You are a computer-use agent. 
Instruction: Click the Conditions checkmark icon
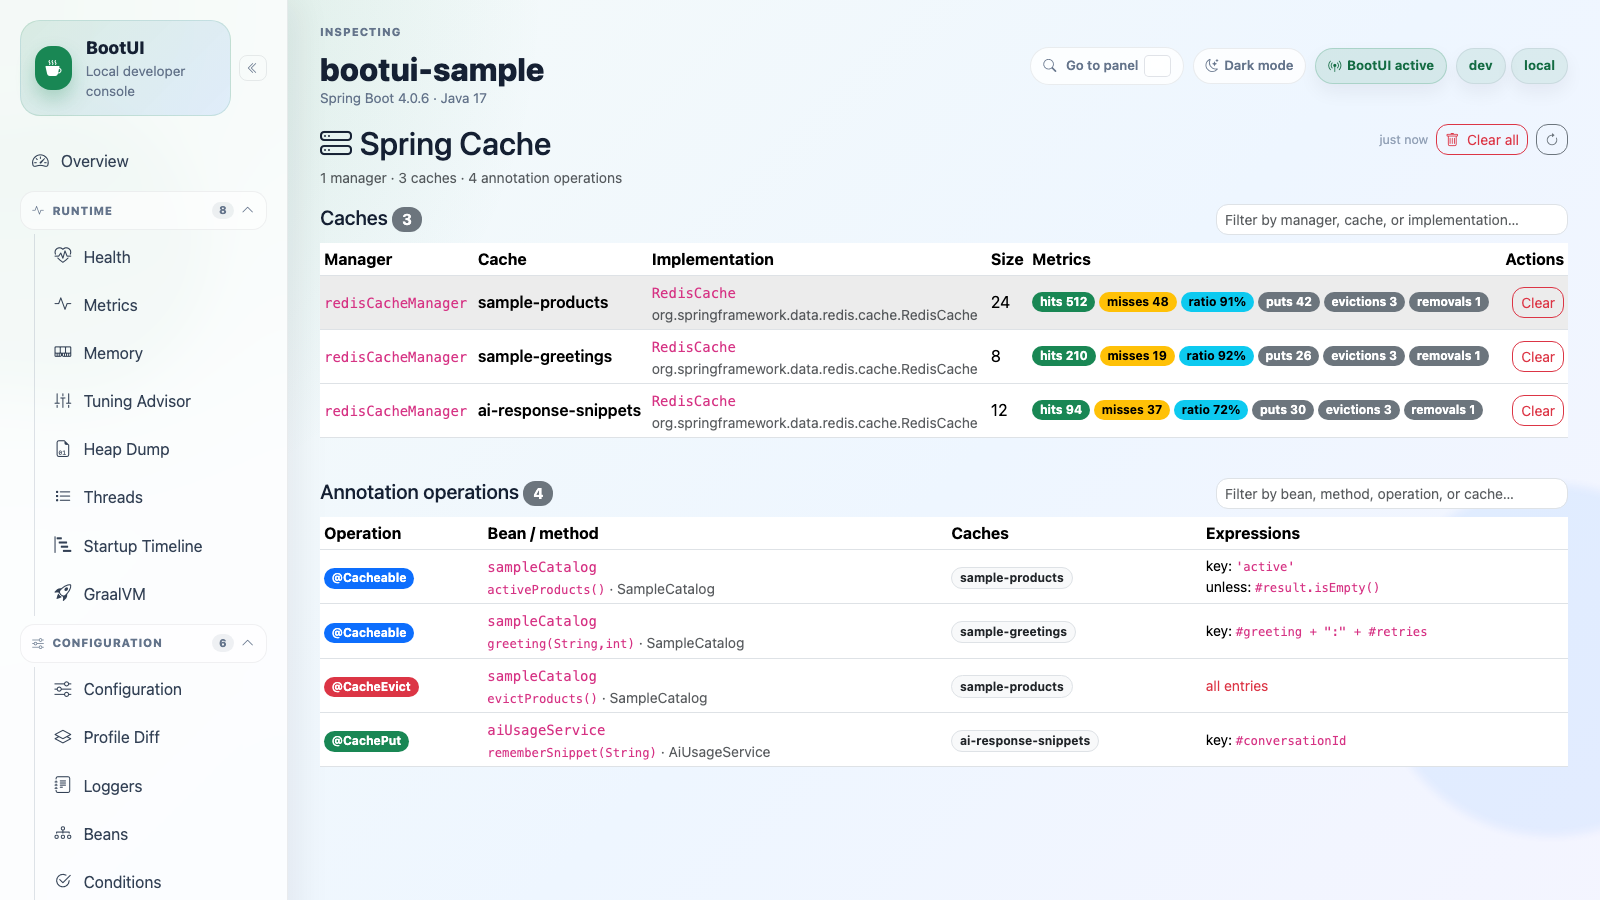click(63, 881)
